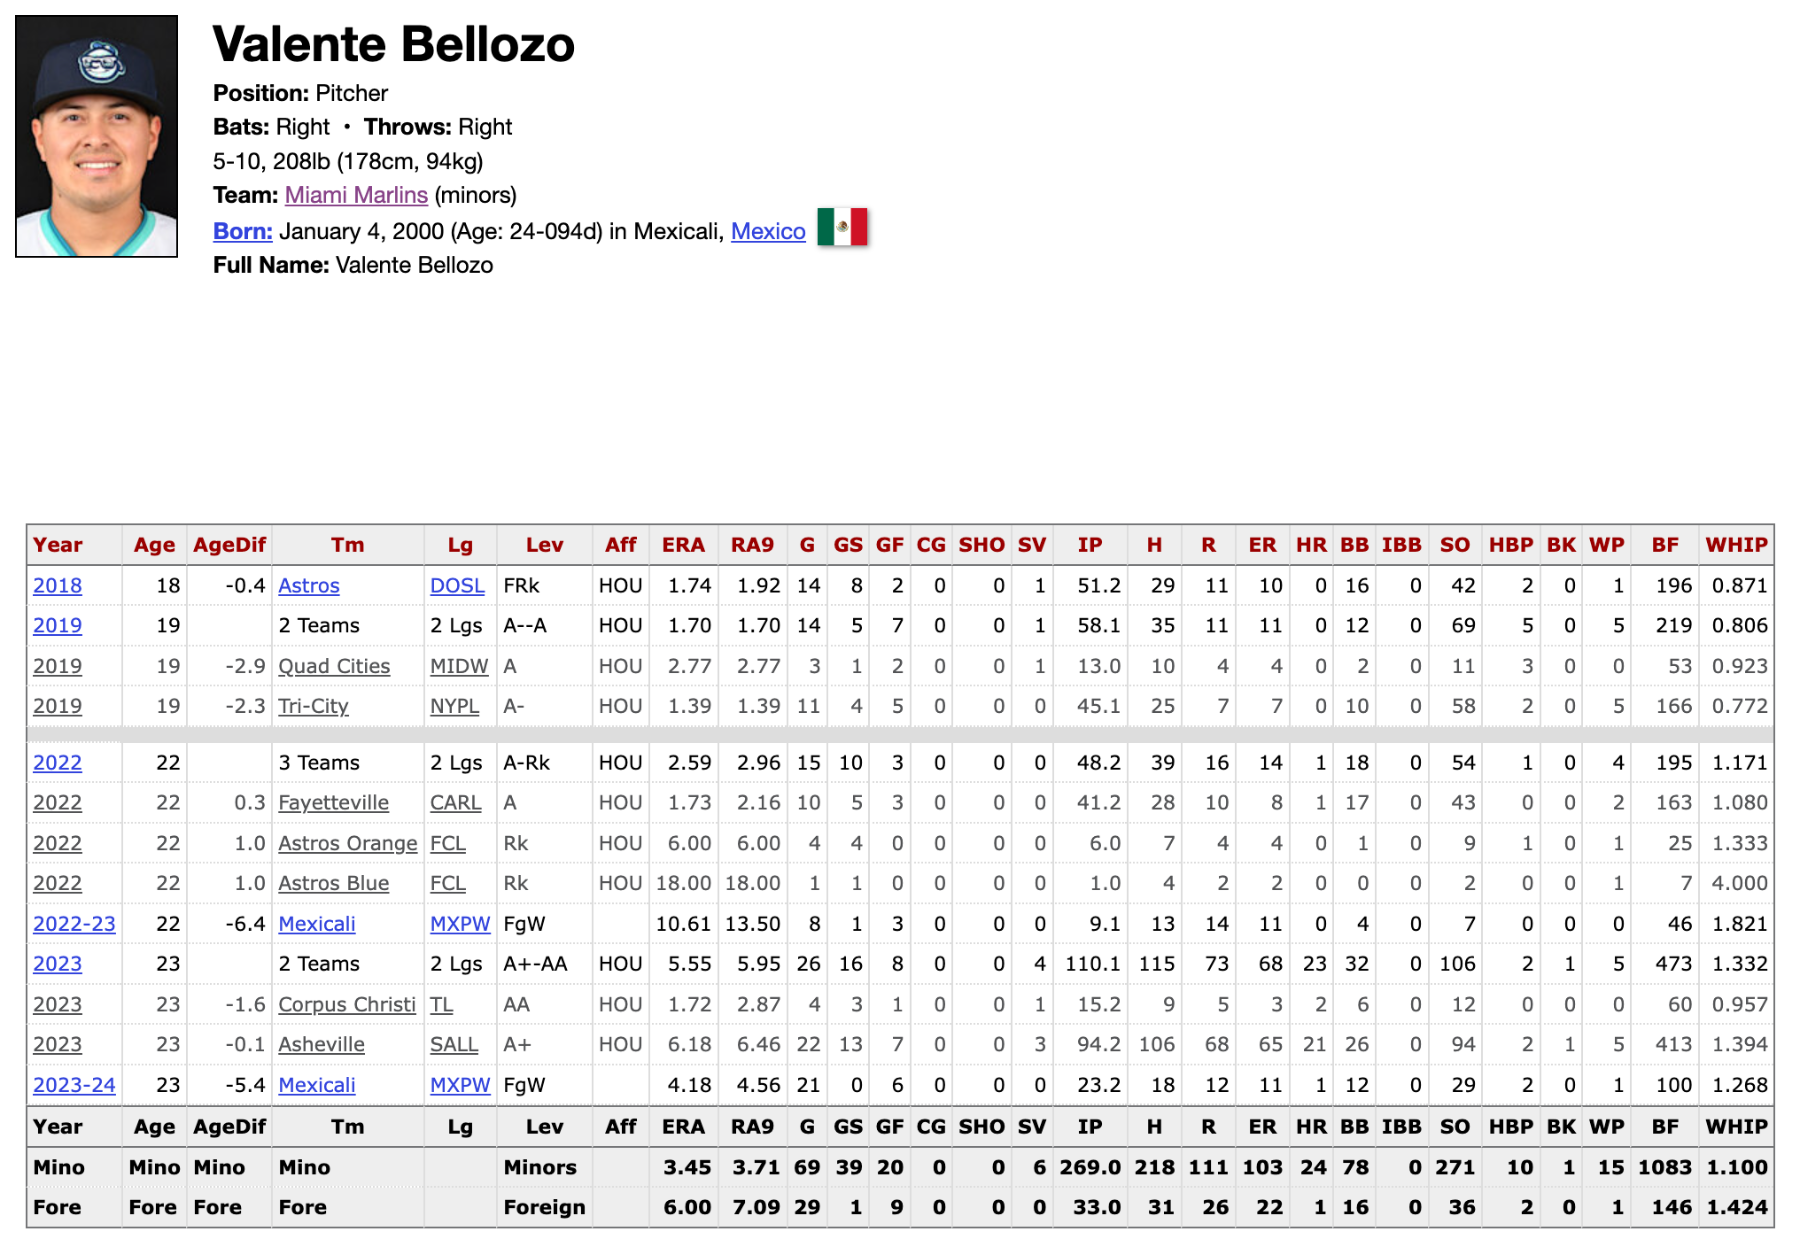Image resolution: width=1800 pixels, height=1247 pixels.
Task: Open the Mexico country link
Action: [768, 231]
